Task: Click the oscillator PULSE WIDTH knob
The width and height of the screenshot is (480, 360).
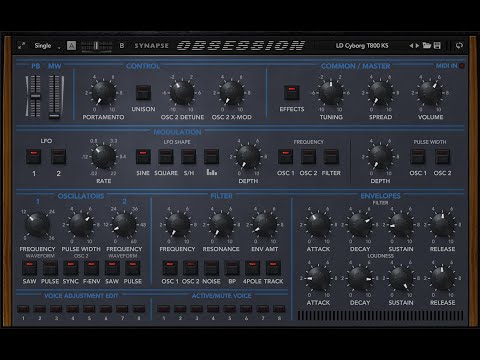Action: [x=81, y=225]
